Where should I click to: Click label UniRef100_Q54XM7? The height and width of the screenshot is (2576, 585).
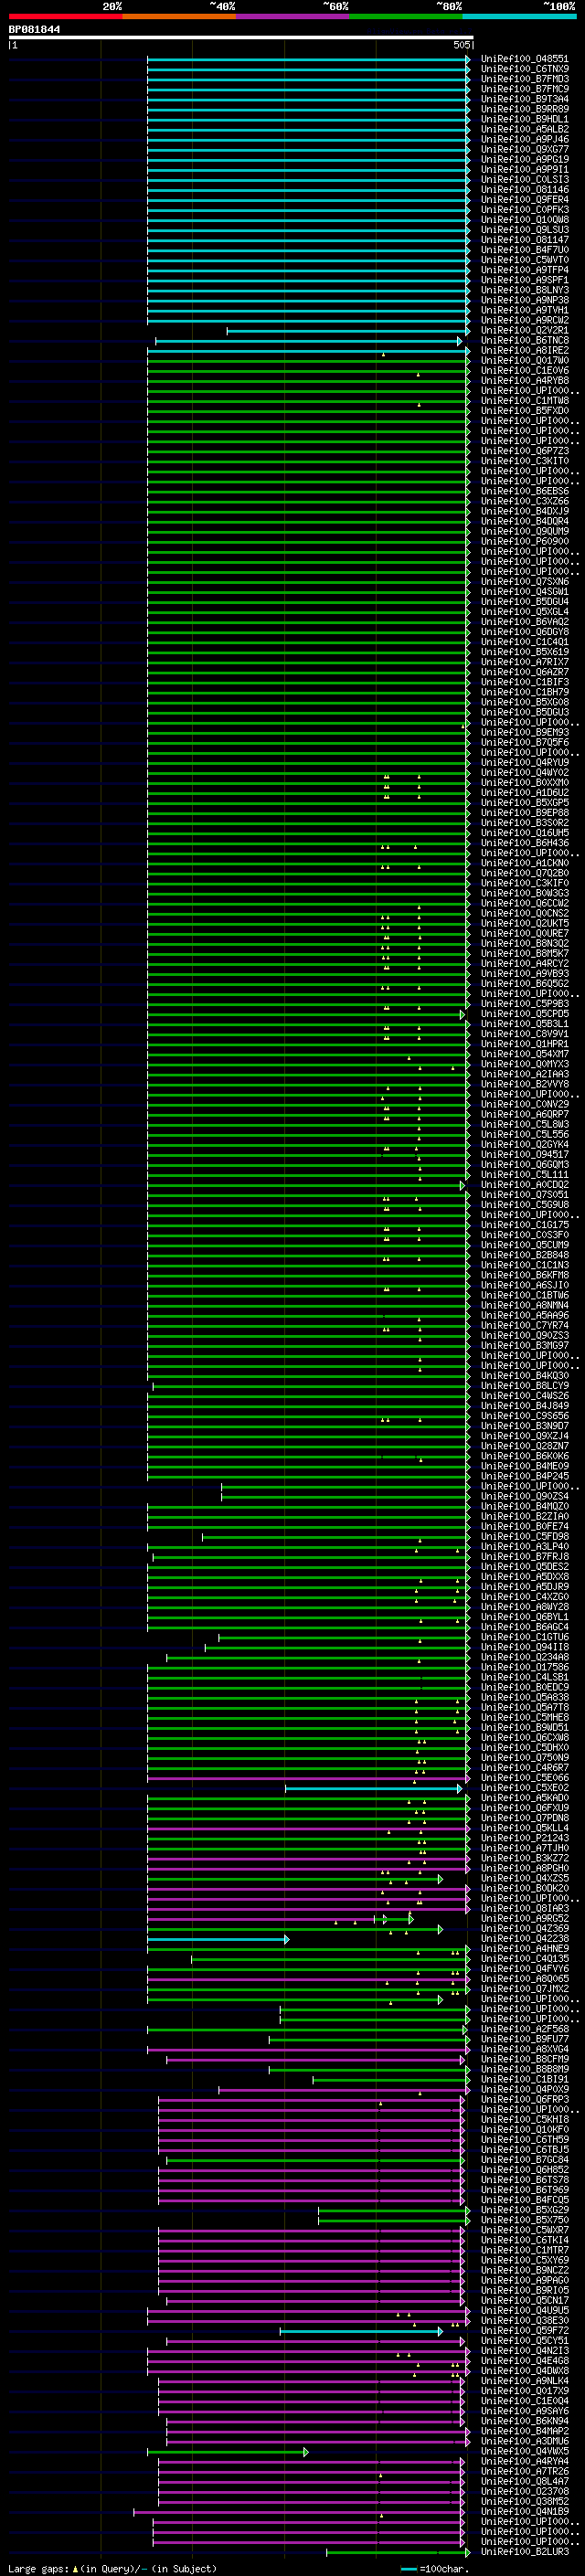tap(524, 1054)
